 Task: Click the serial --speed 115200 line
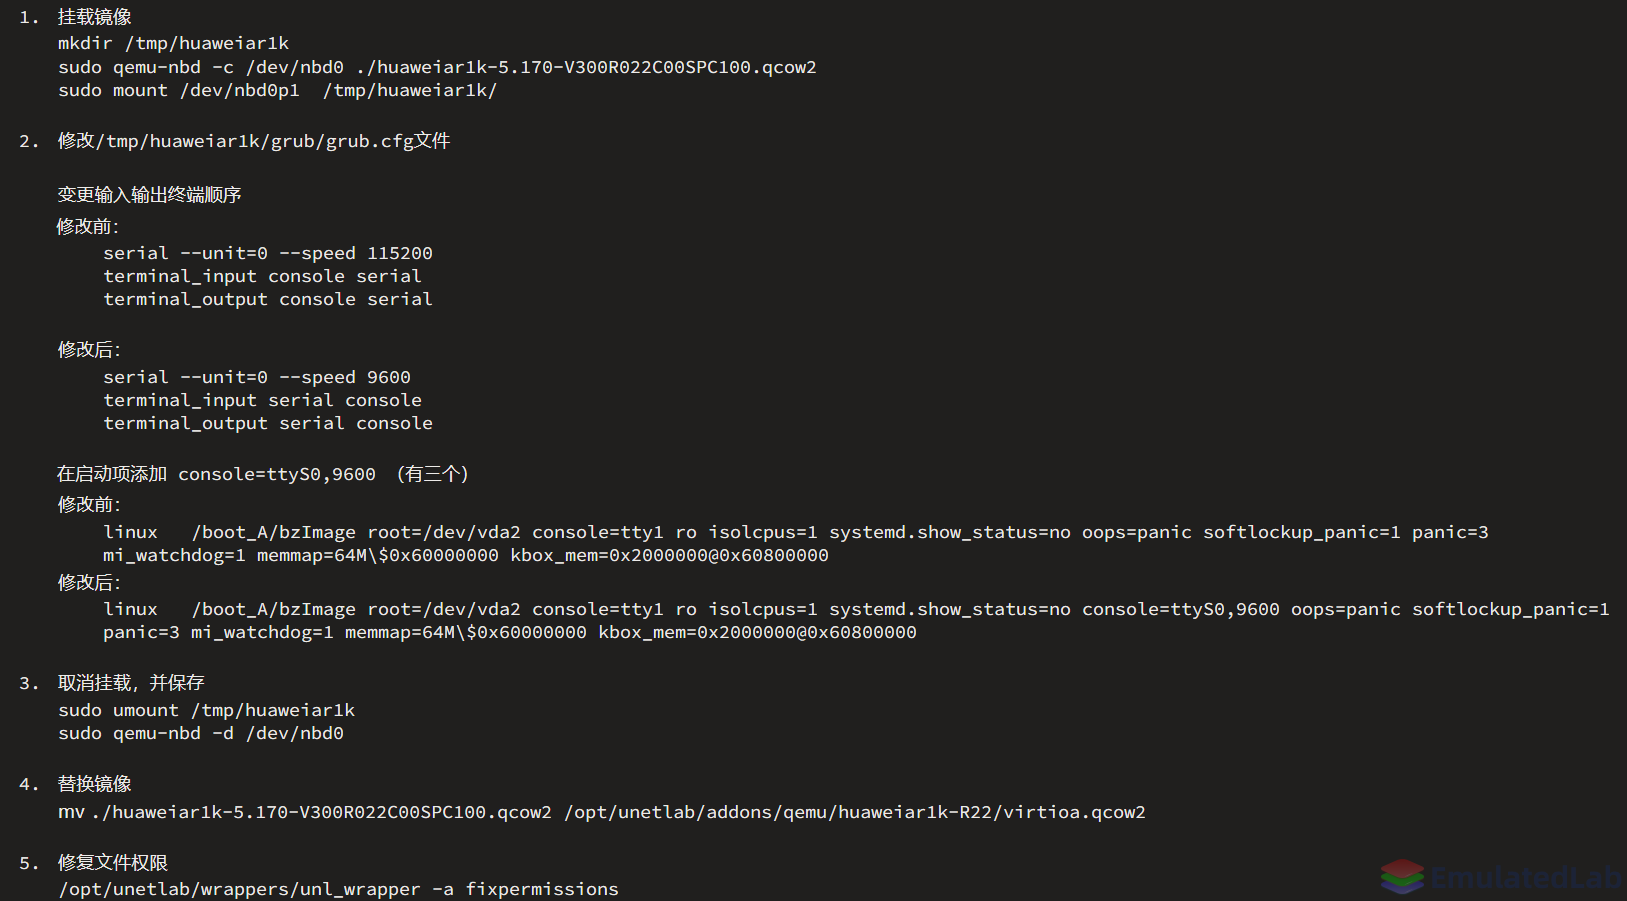[x=268, y=253]
